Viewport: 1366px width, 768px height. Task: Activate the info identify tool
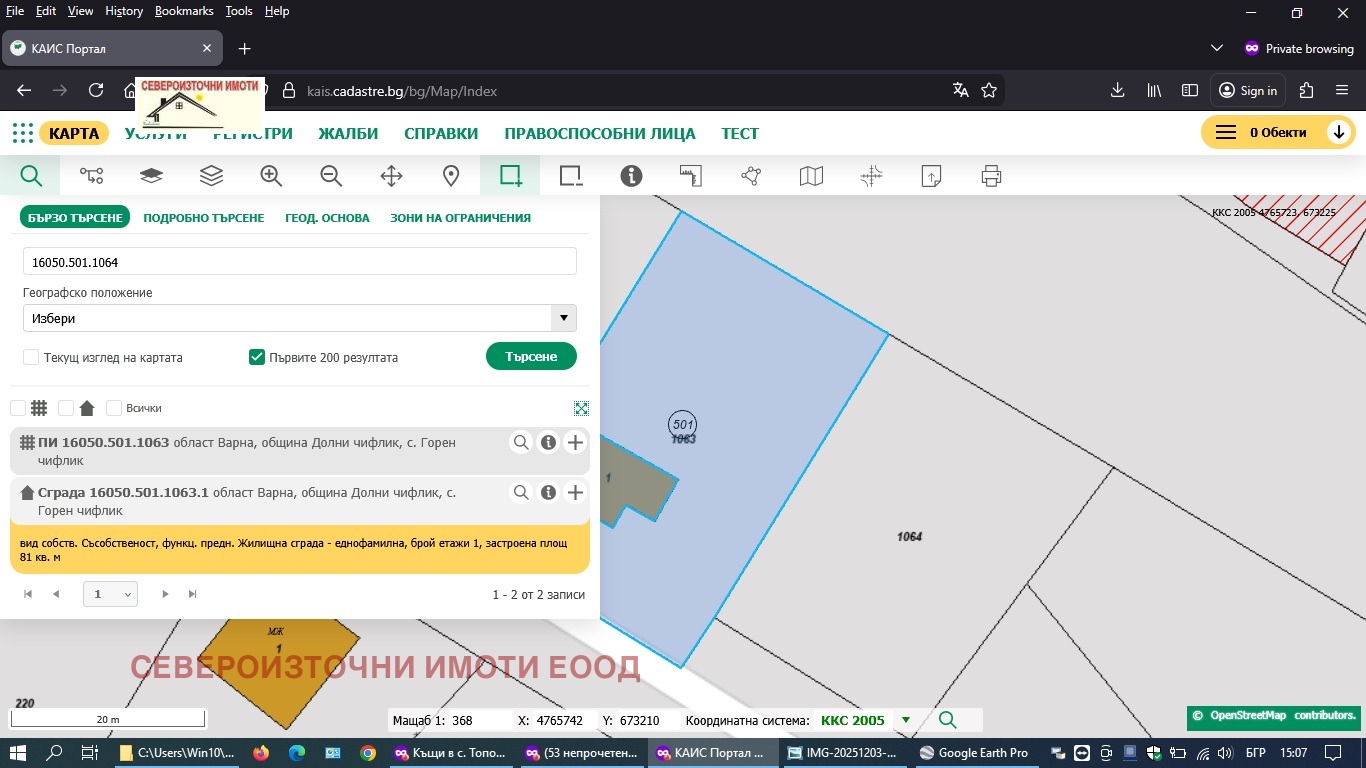(x=631, y=175)
